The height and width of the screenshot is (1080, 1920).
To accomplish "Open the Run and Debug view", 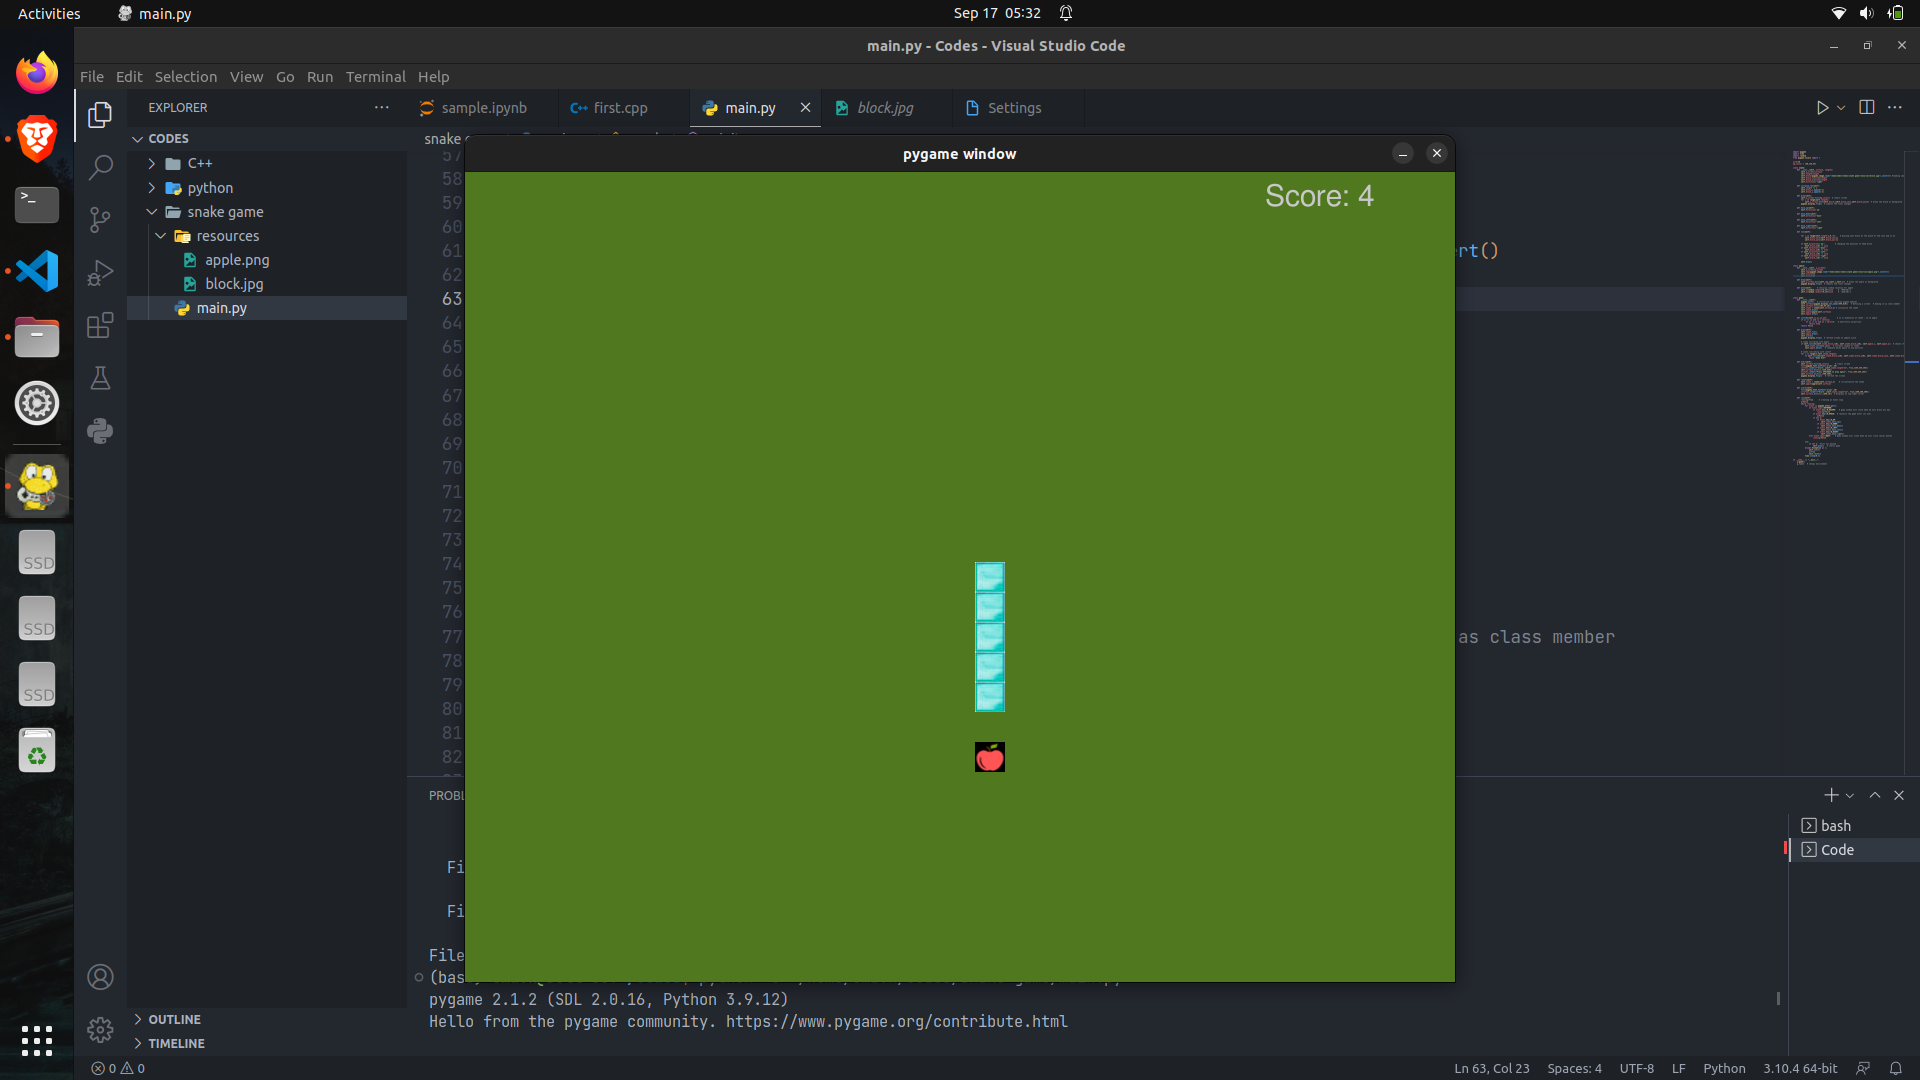I will click(100, 272).
